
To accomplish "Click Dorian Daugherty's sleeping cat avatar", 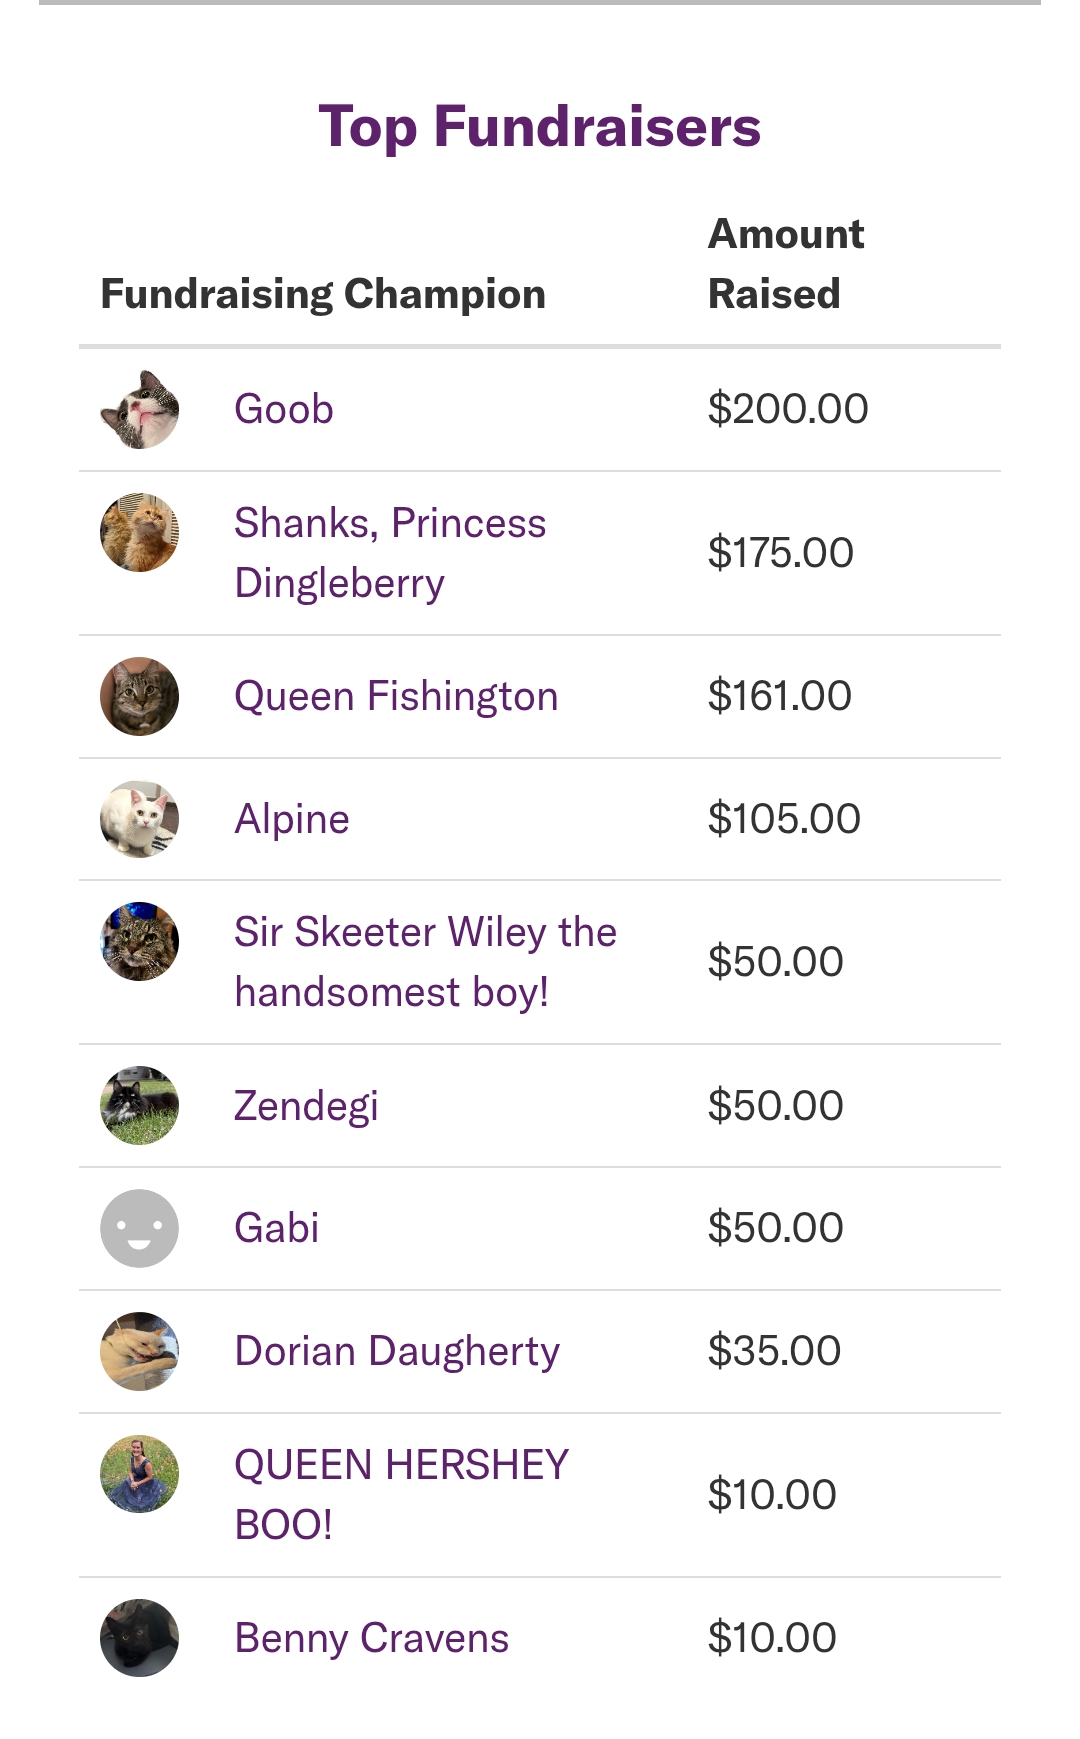I will (x=139, y=1351).
